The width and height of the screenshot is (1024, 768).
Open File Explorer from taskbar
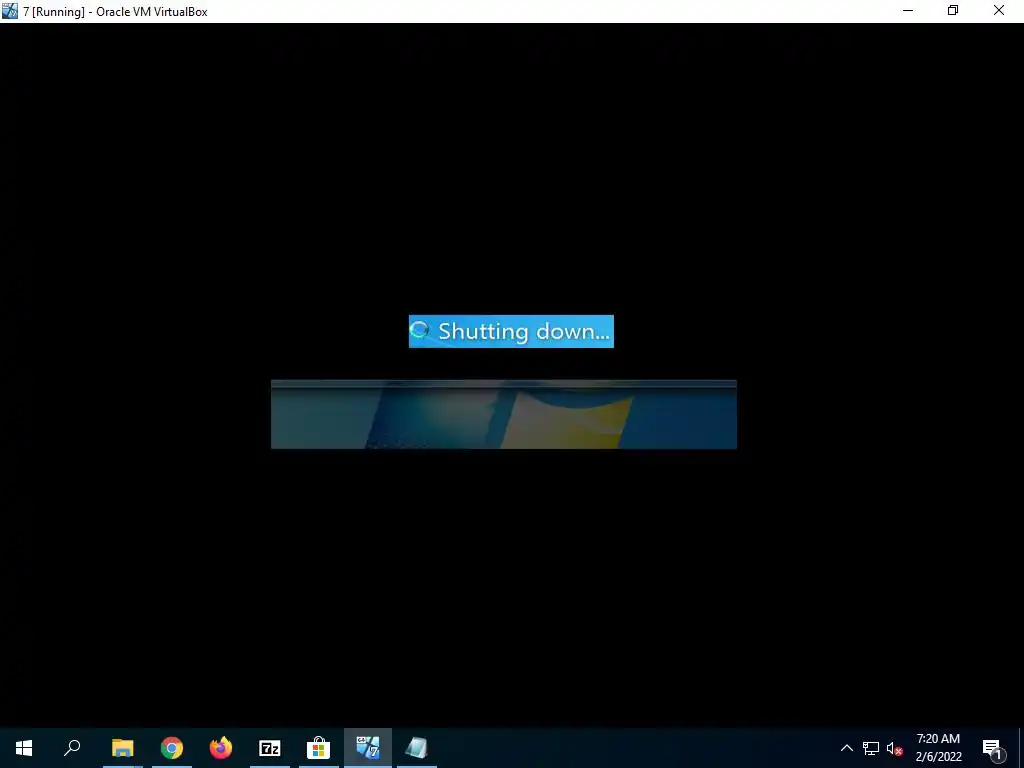[122, 748]
